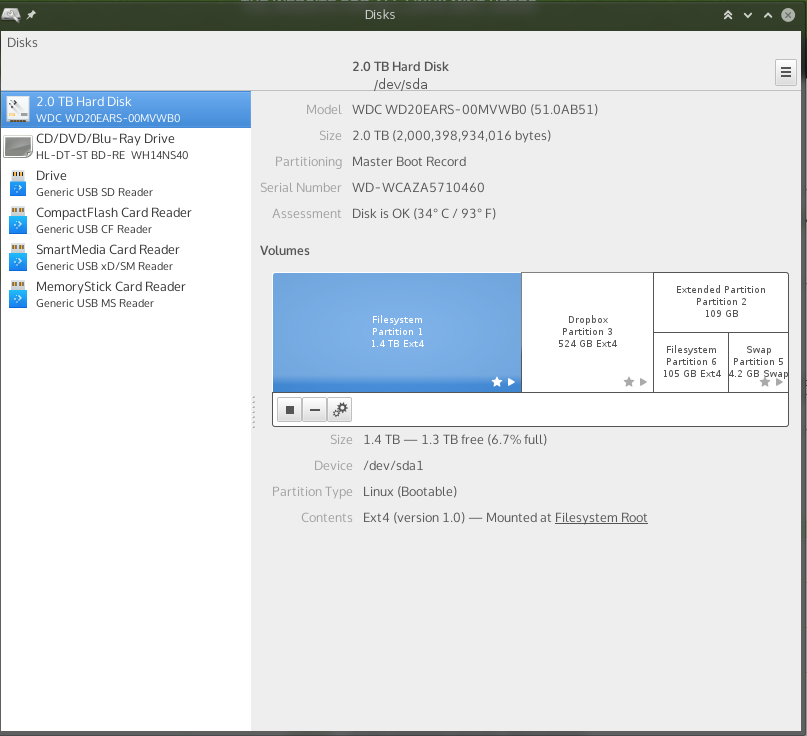Screen dimensions: 807x736
Task: Click the 1.4 TB — 1.3 TB free size text
Action: point(455,440)
